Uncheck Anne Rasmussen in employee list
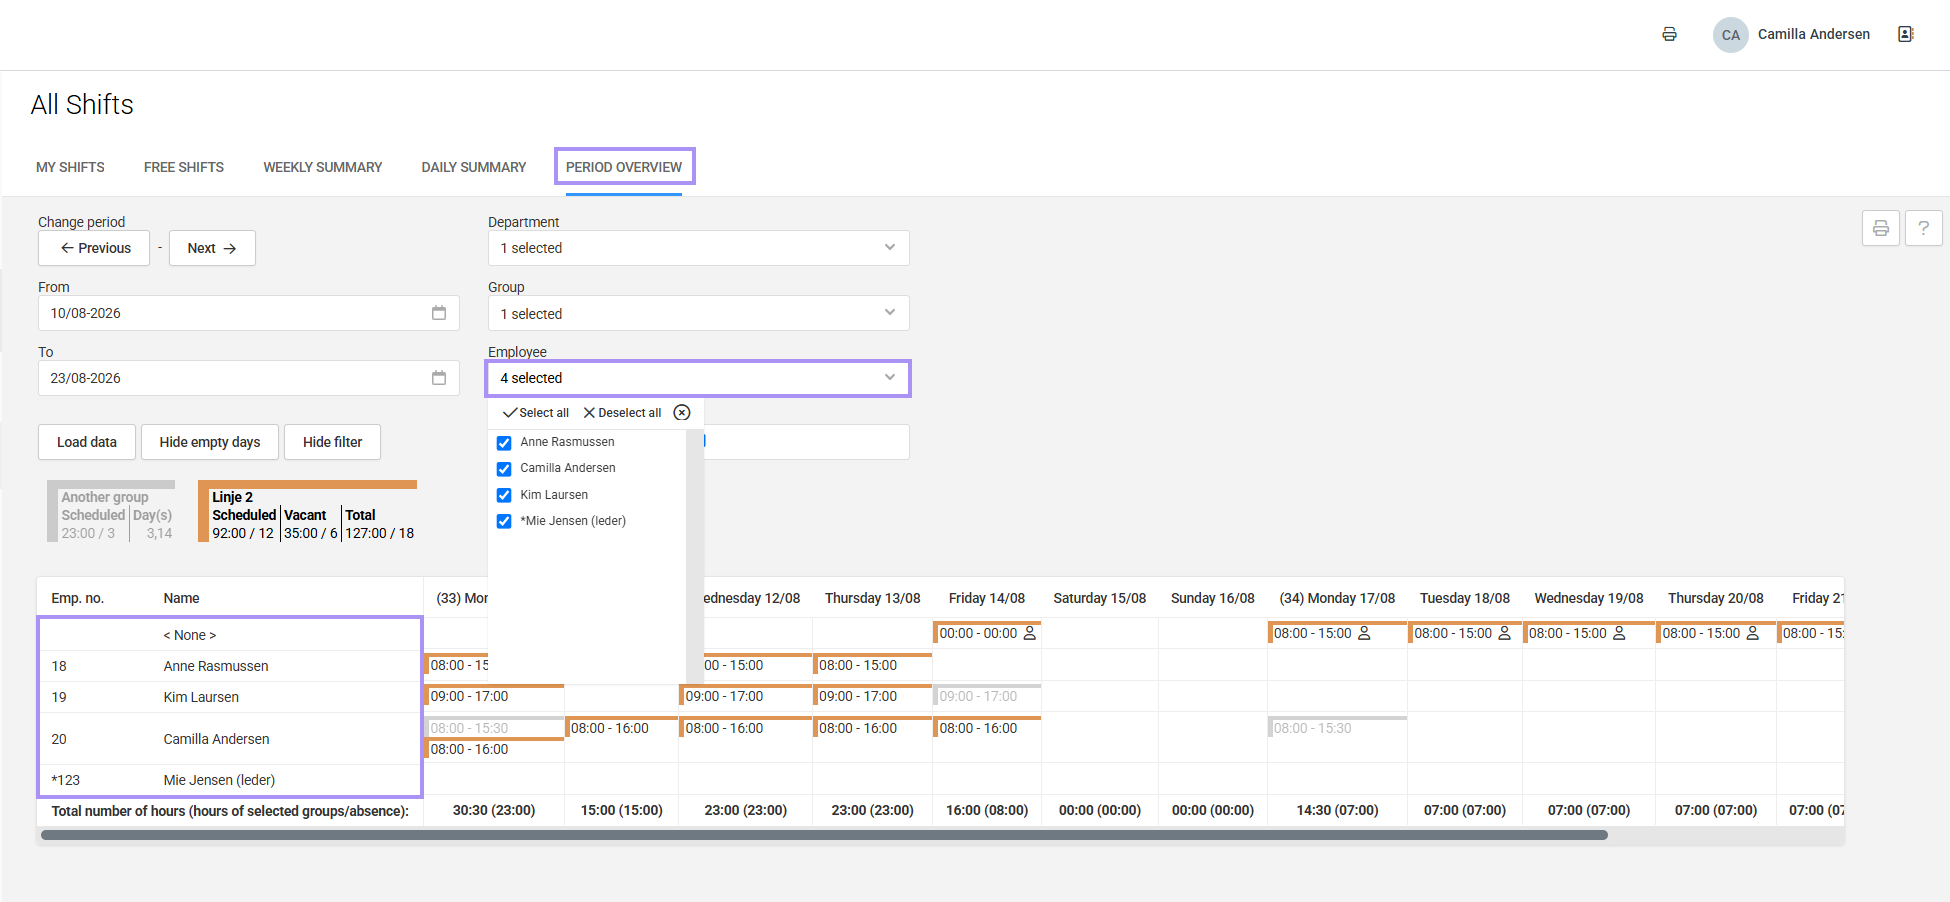The image size is (1950, 902). click(x=504, y=442)
